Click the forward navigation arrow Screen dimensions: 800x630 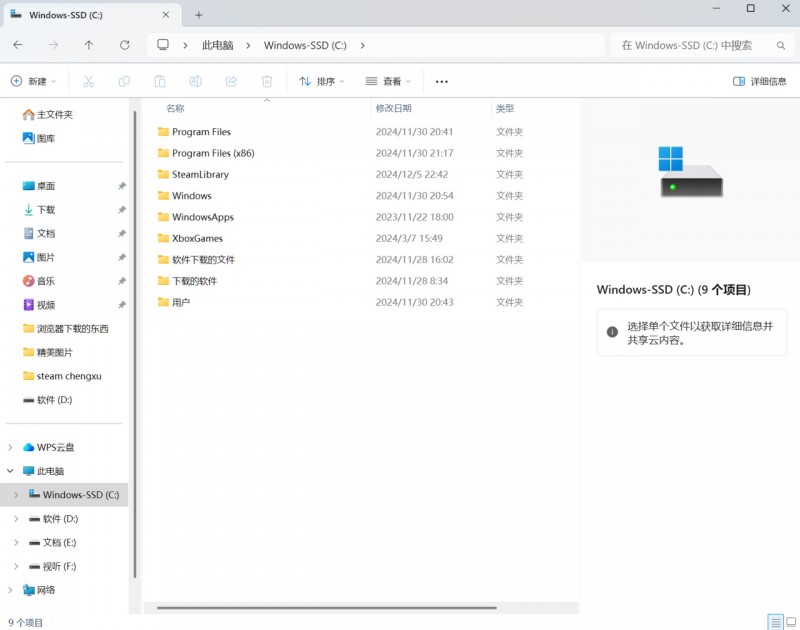pyautogui.click(x=54, y=45)
